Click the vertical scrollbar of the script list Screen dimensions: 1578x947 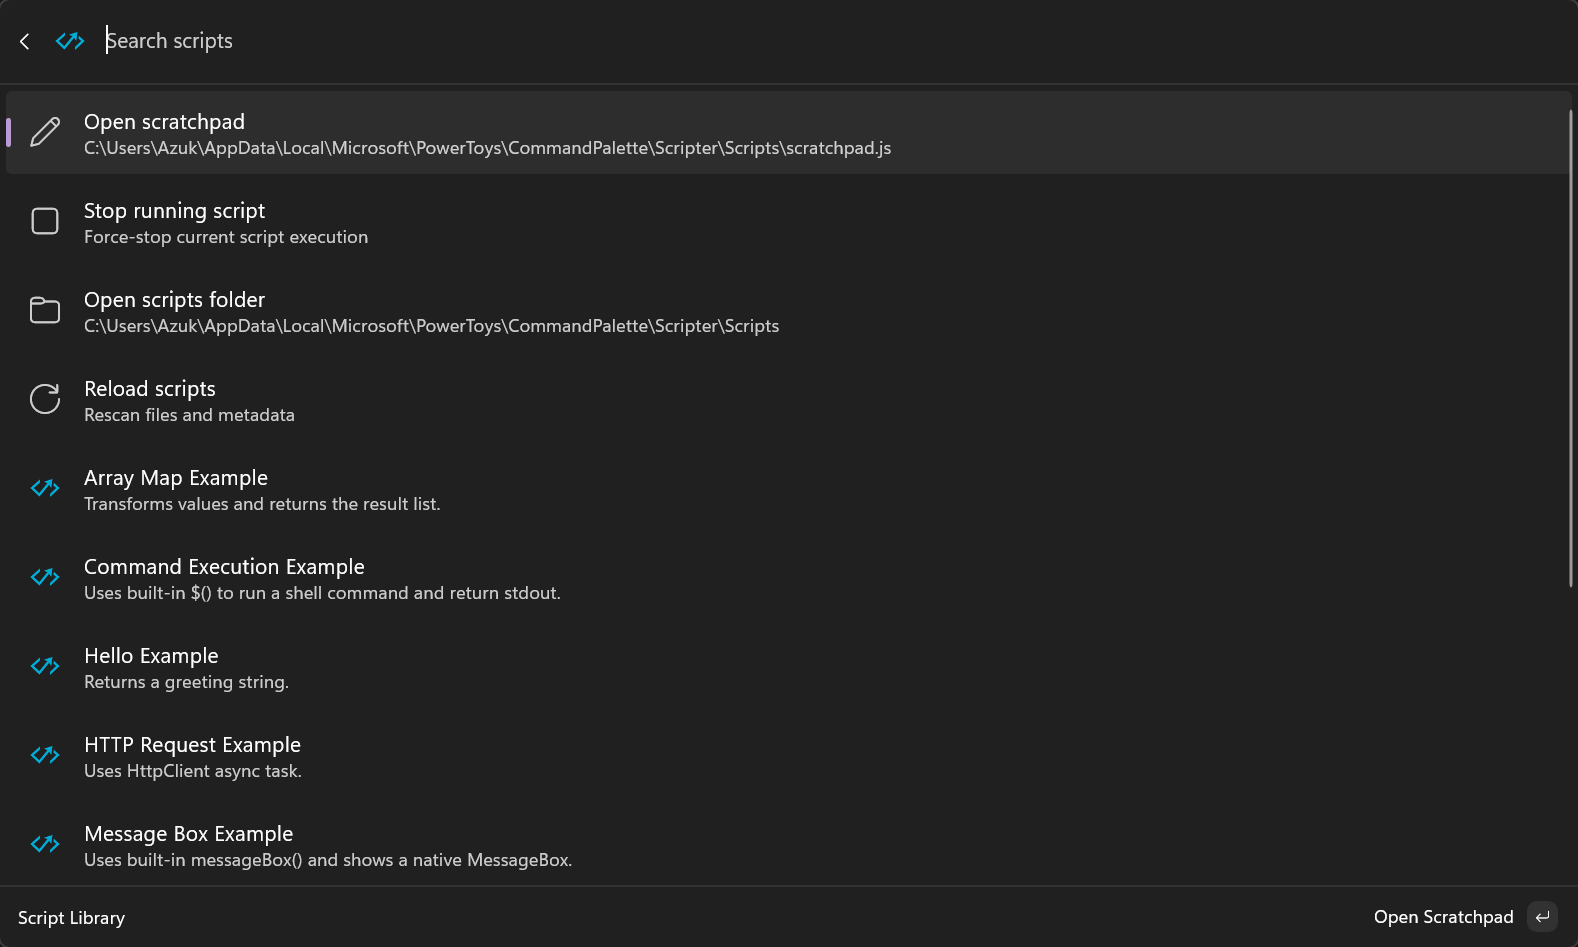tap(1571, 348)
